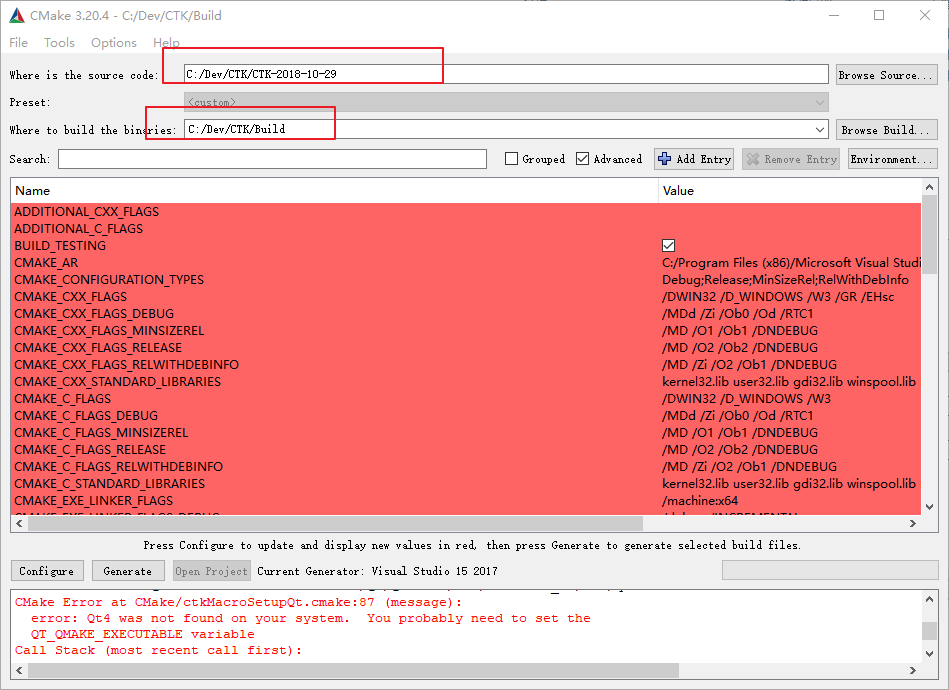The width and height of the screenshot is (949, 690).
Task: Toggle the BUILD_TESTING value checkbox
Action: pyautogui.click(x=668, y=246)
